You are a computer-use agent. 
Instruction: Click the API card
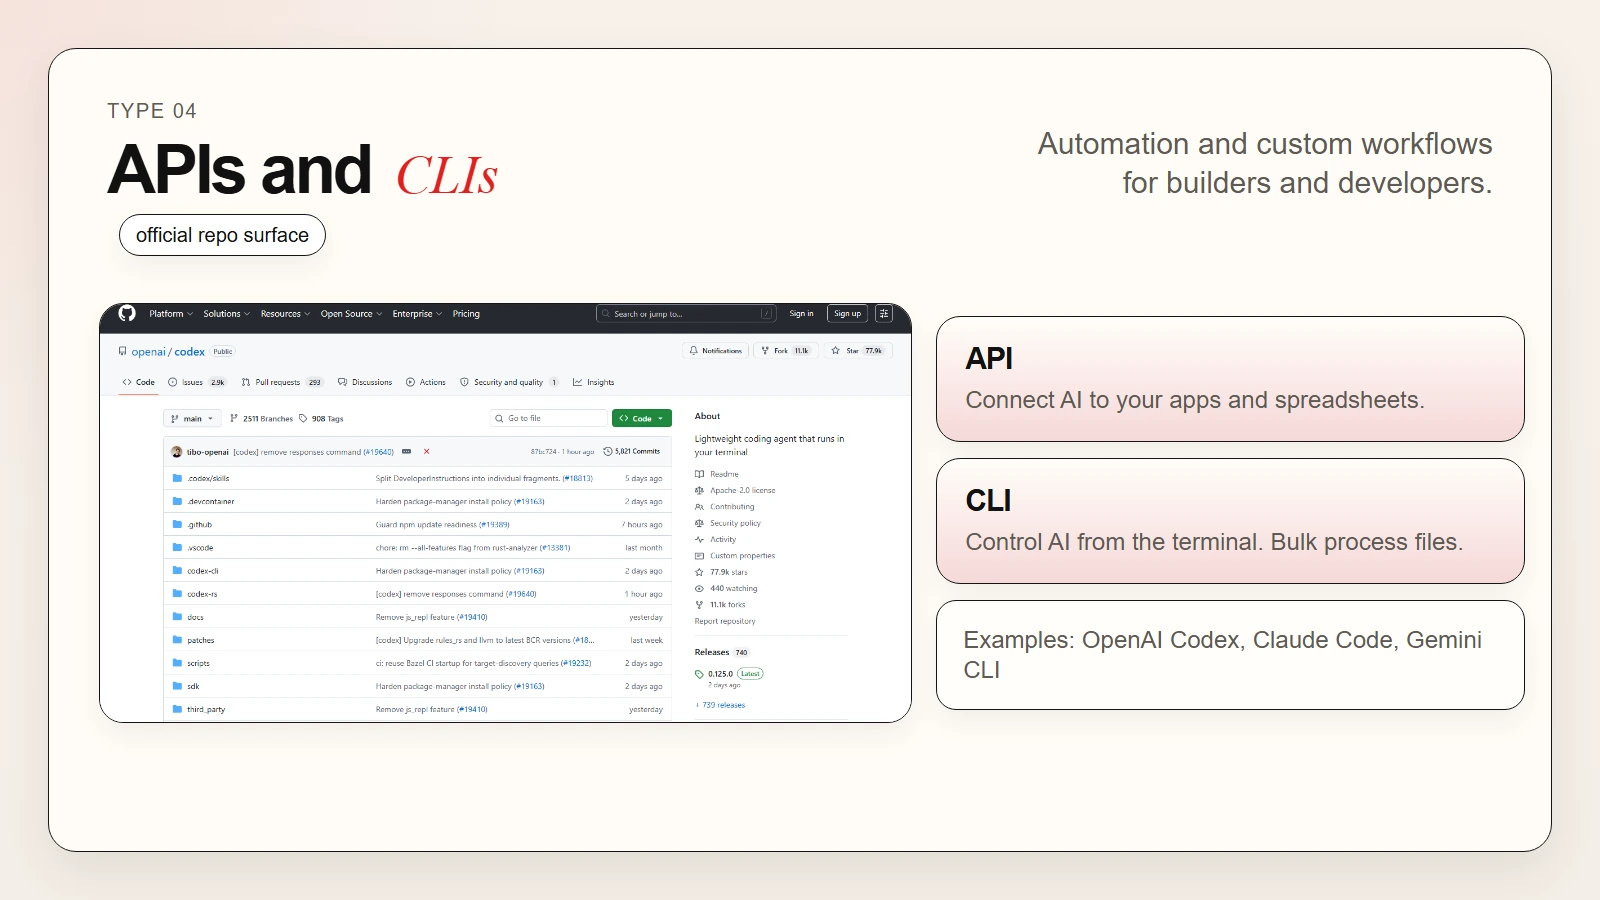tap(1230, 379)
